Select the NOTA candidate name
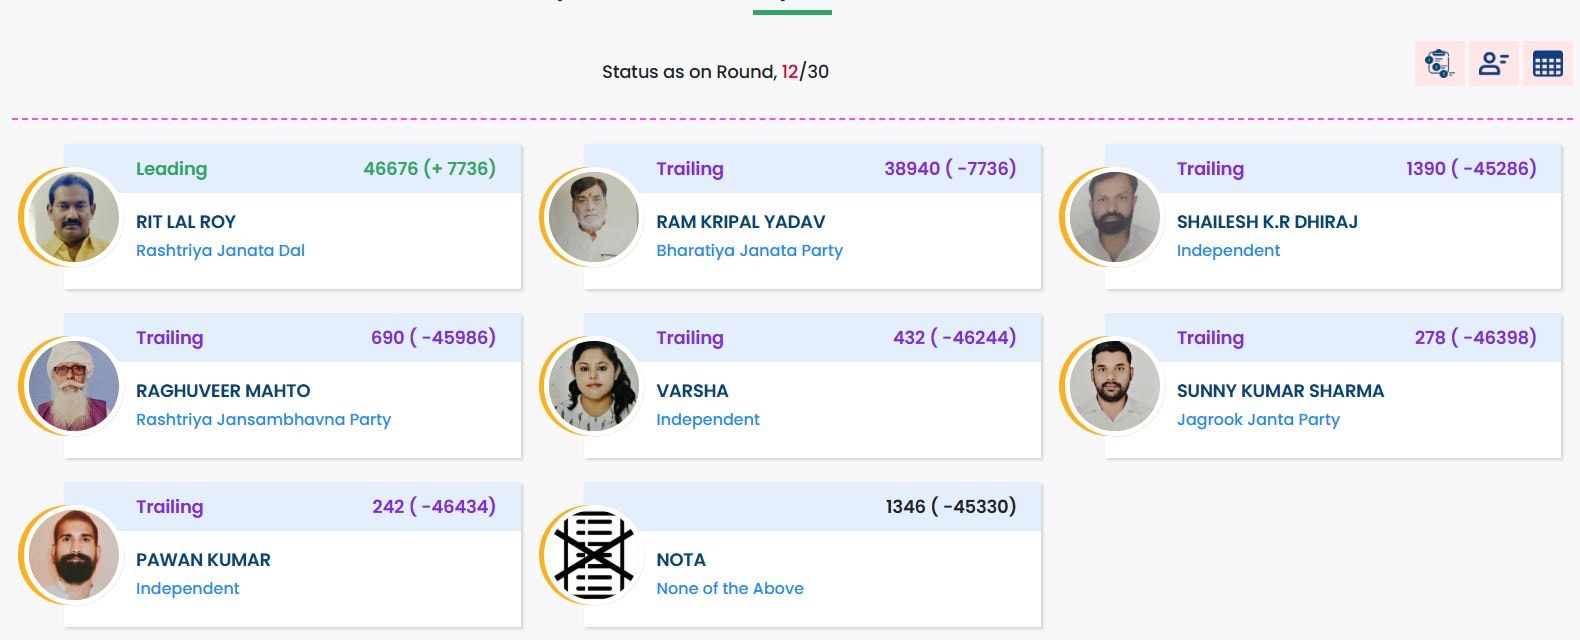 pyautogui.click(x=681, y=560)
